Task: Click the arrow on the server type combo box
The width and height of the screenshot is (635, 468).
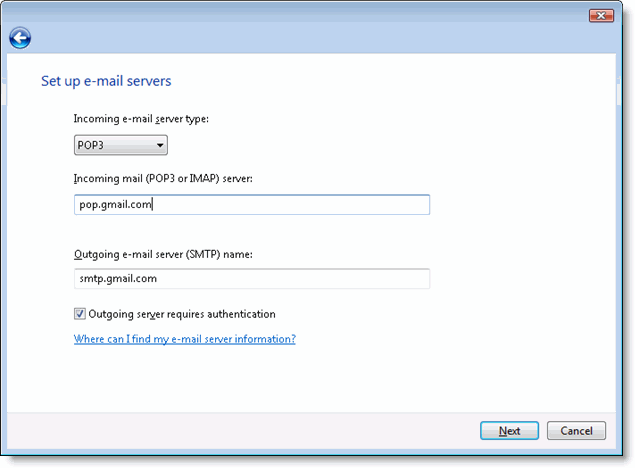Action: (x=159, y=146)
